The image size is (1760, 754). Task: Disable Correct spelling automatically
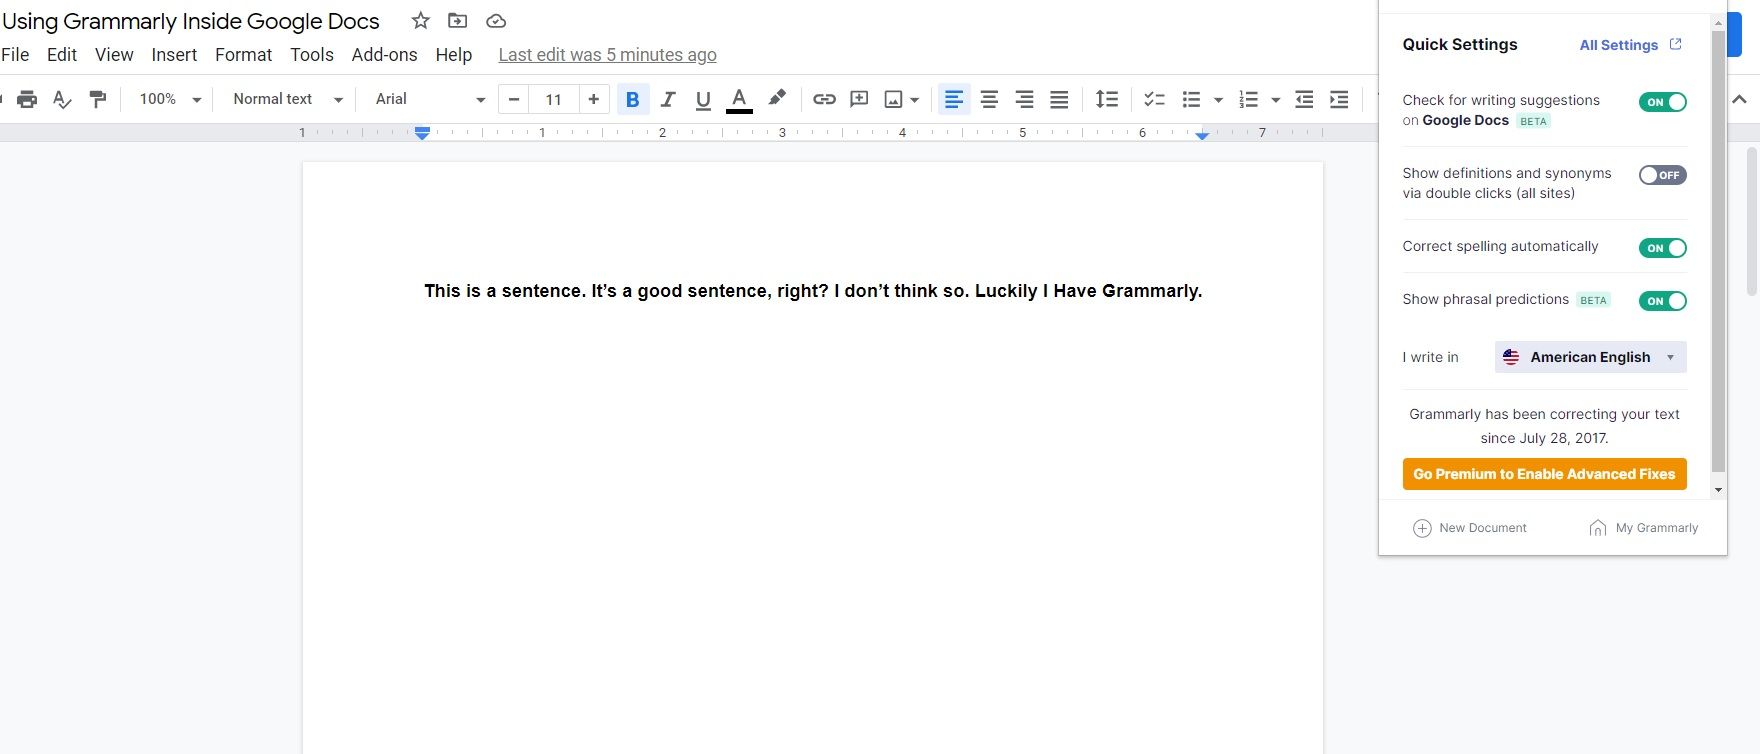tap(1663, 248)
